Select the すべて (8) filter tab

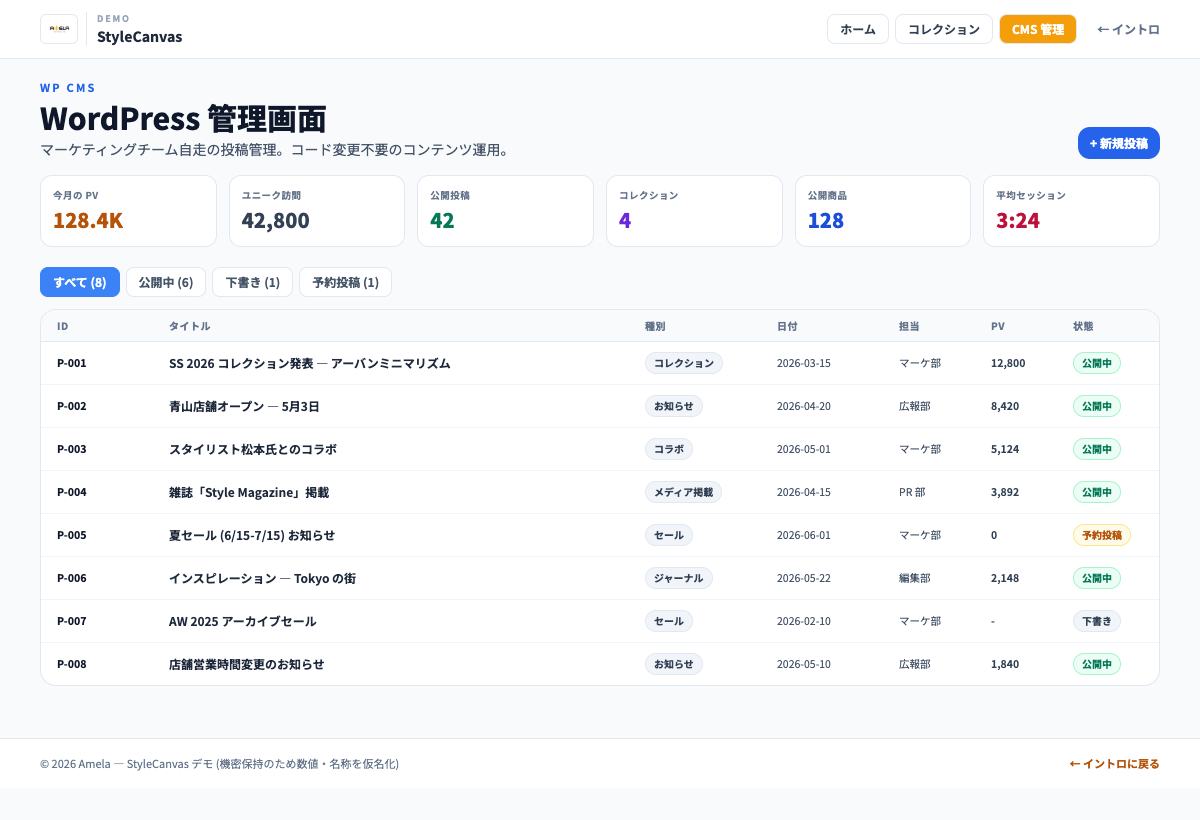pyautogui.click(x=80, y=282)
